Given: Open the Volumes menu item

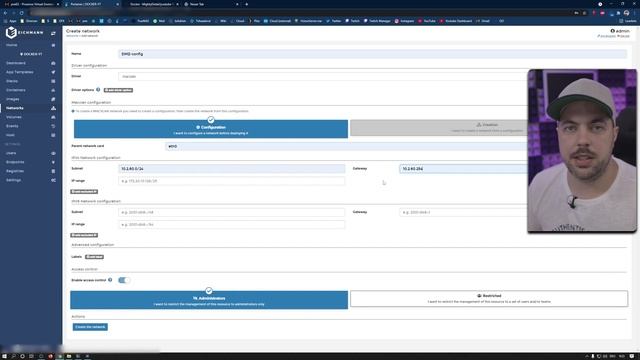Looking at the screenshot, I should tap(13, 117).
